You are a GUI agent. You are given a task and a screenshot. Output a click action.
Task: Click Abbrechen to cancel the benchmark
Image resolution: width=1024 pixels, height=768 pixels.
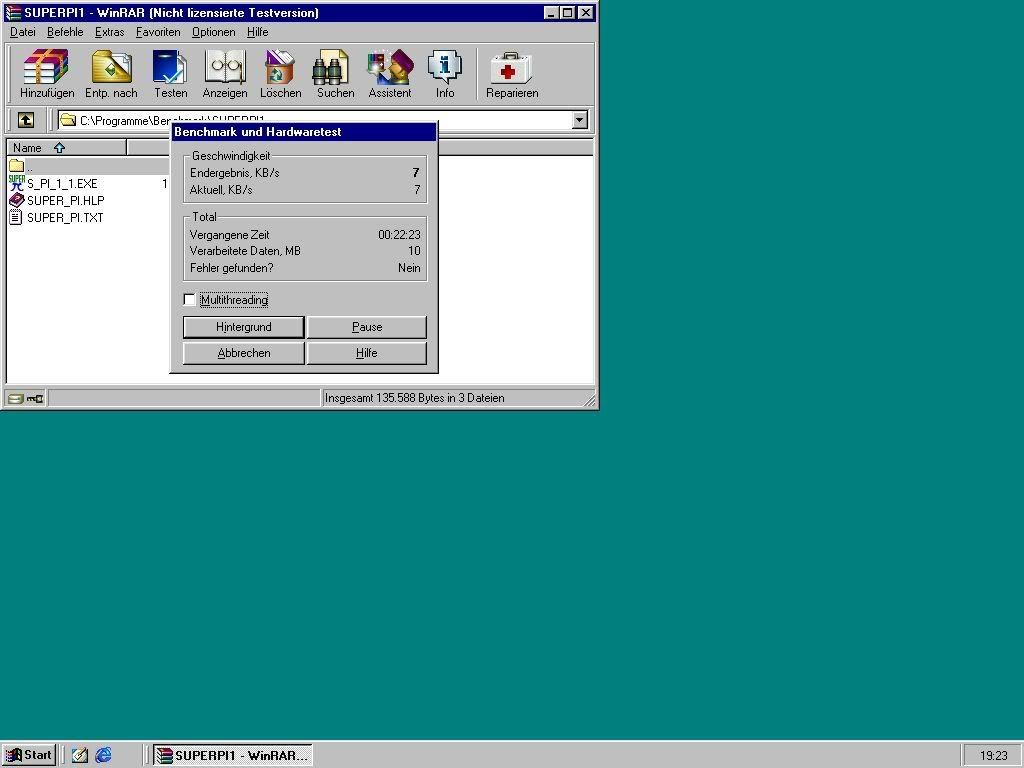pyautogui.click(x=244, y=353)
